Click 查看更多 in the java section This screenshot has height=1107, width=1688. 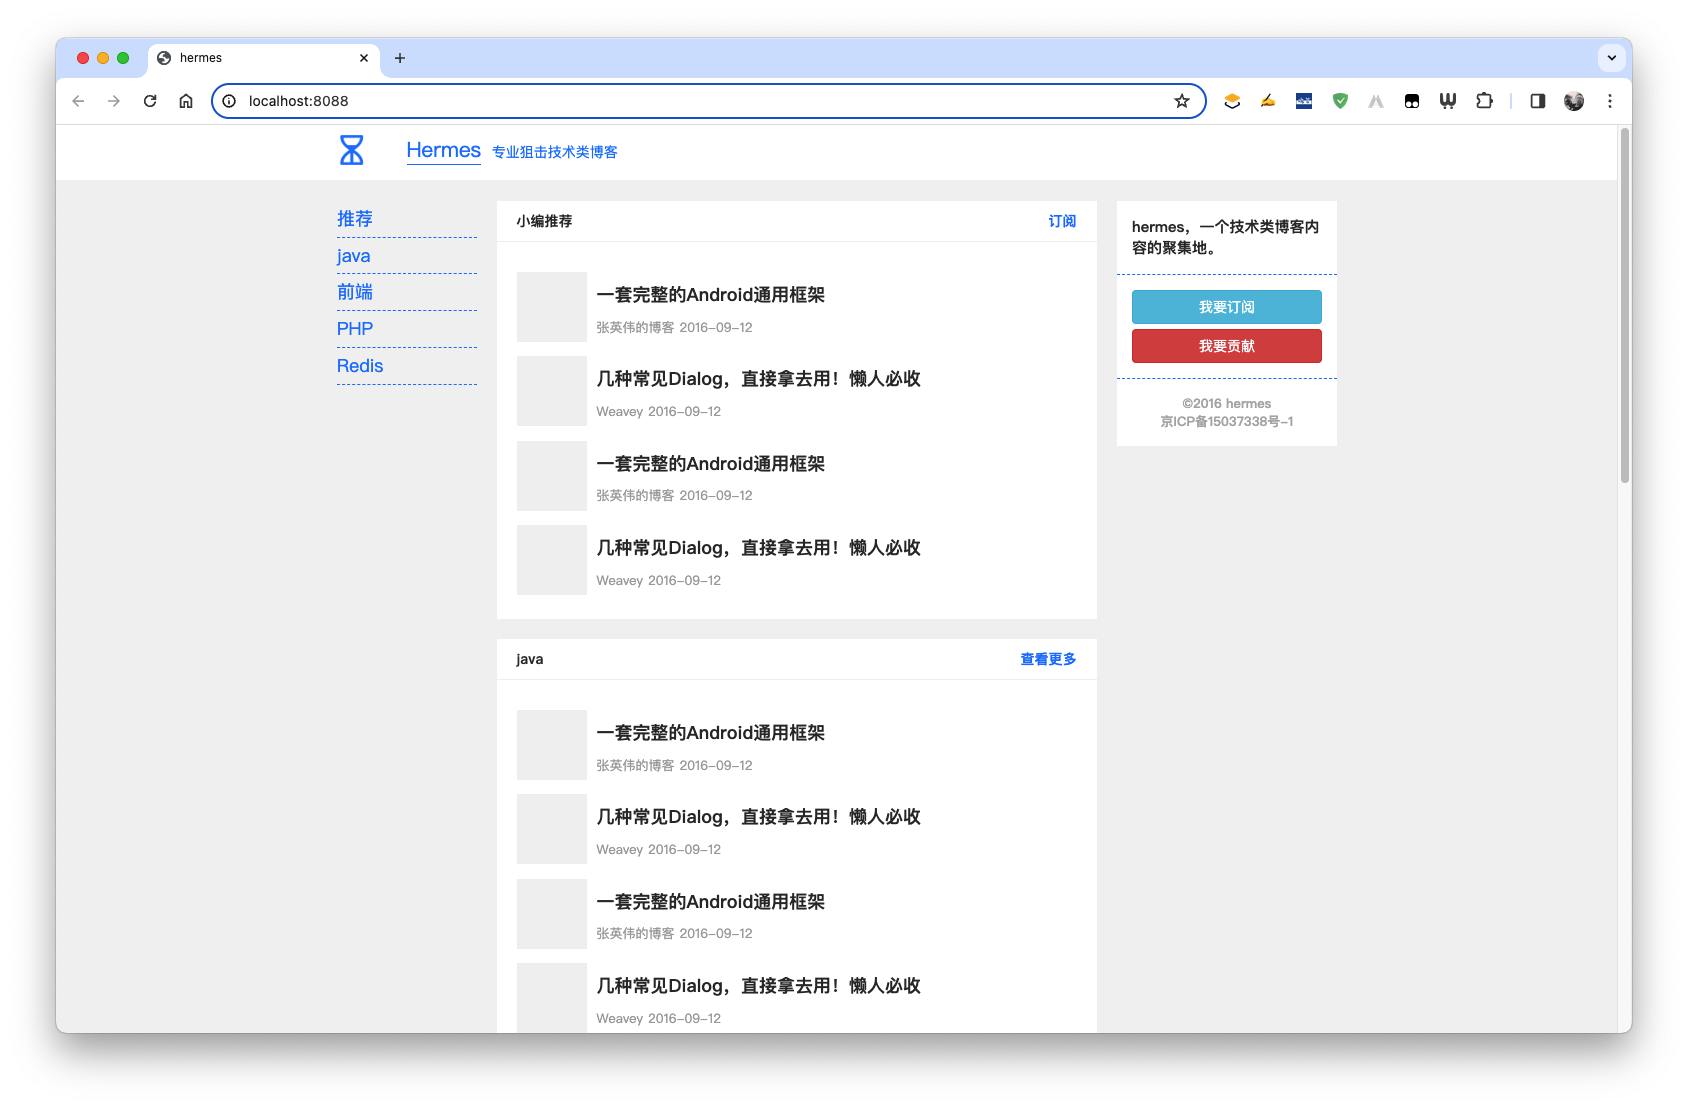click(x=1048, y=659)
